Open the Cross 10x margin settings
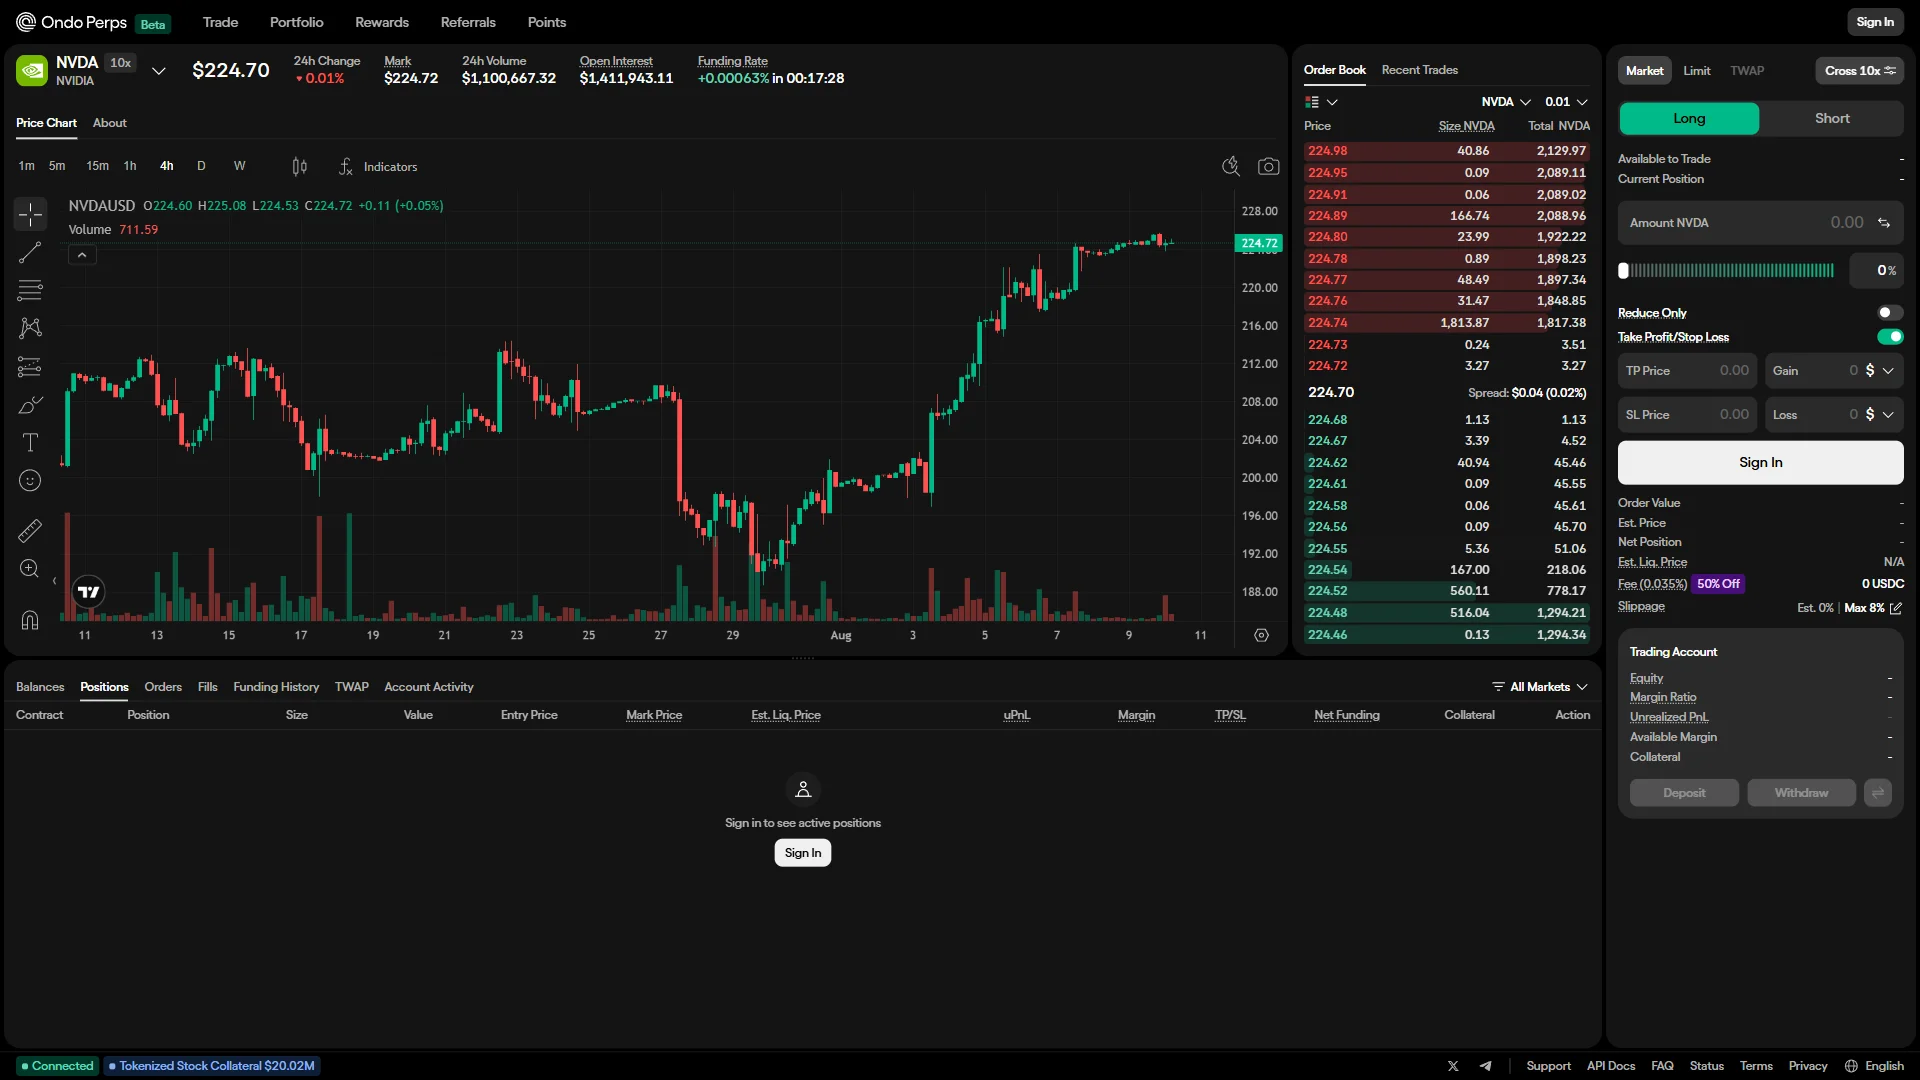 pos(1859,71)
